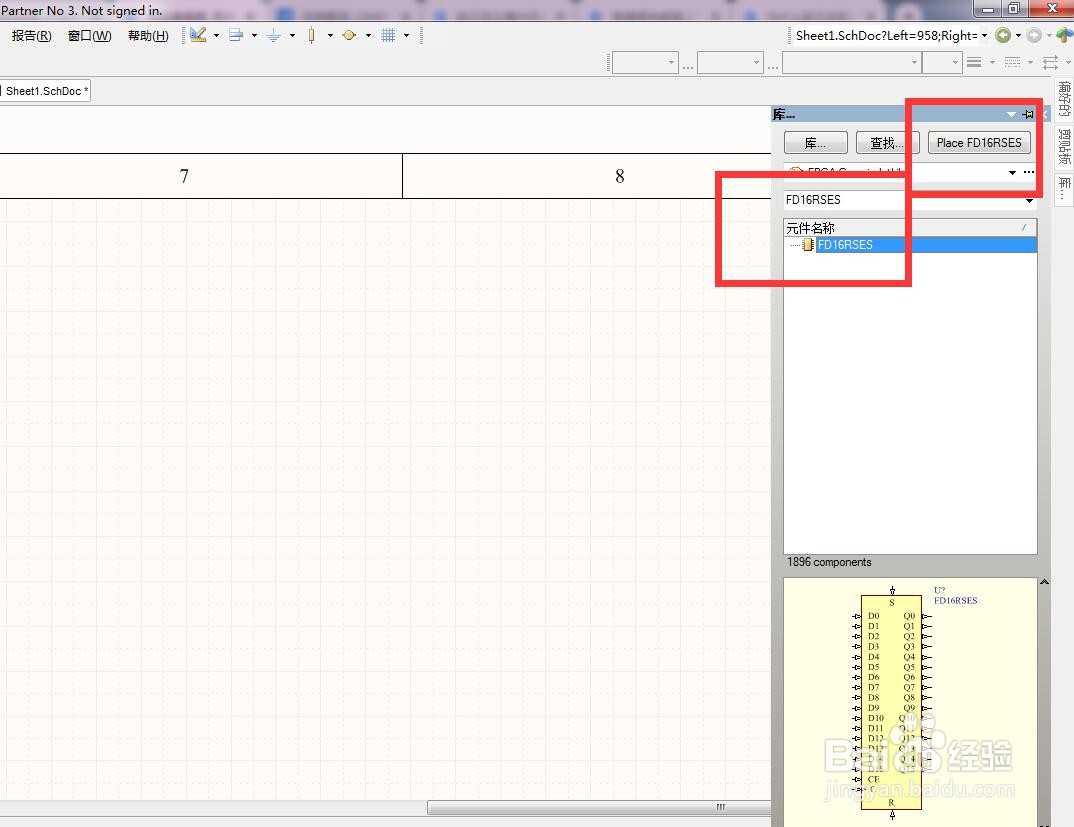Click the FD16RSES component chip icon
The width and height of the screenshot is (1074, 827).
point(808,245)
